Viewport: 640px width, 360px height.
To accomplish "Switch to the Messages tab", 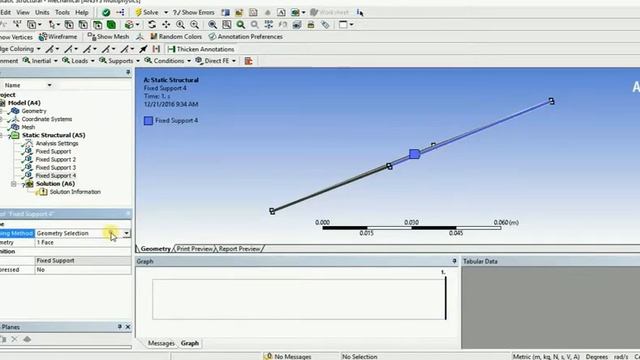I will (161, 343).
